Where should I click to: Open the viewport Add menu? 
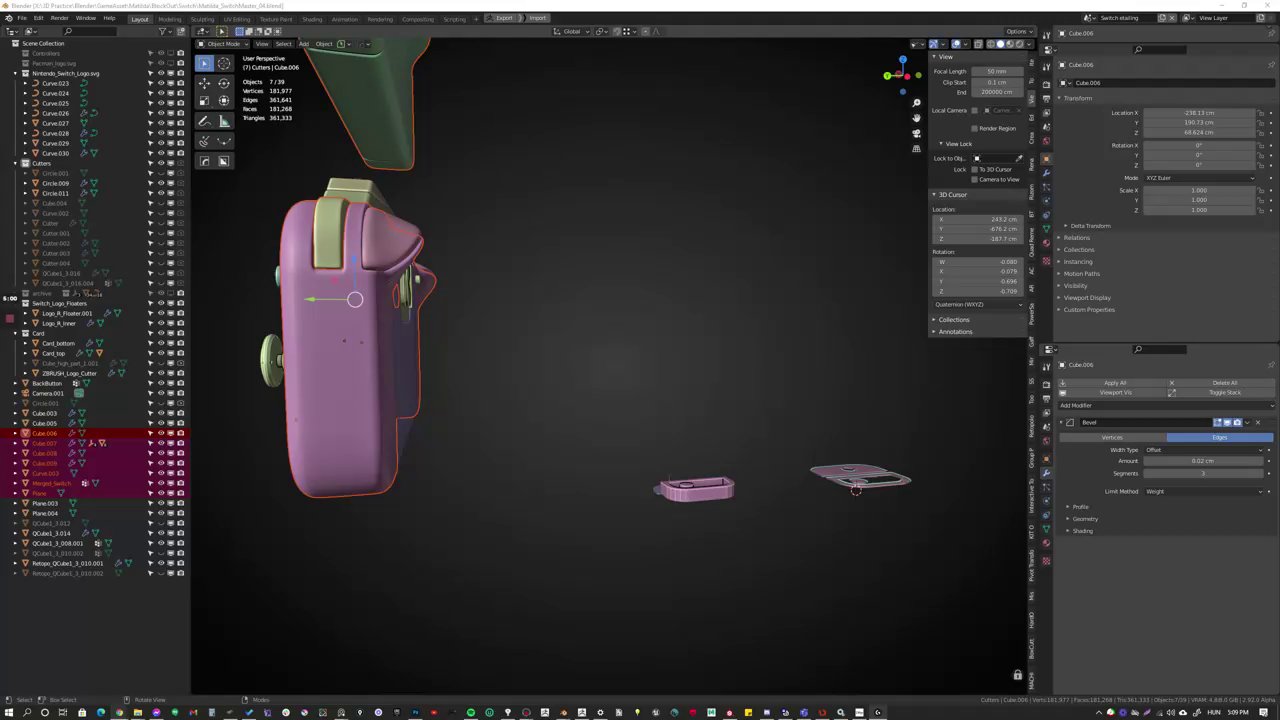pos(303,44)
